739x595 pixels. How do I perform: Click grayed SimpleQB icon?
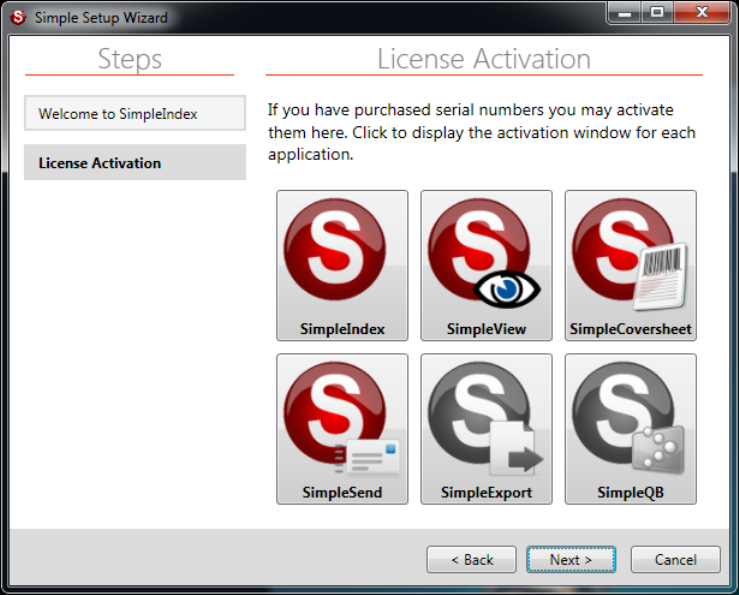(631, 429)
